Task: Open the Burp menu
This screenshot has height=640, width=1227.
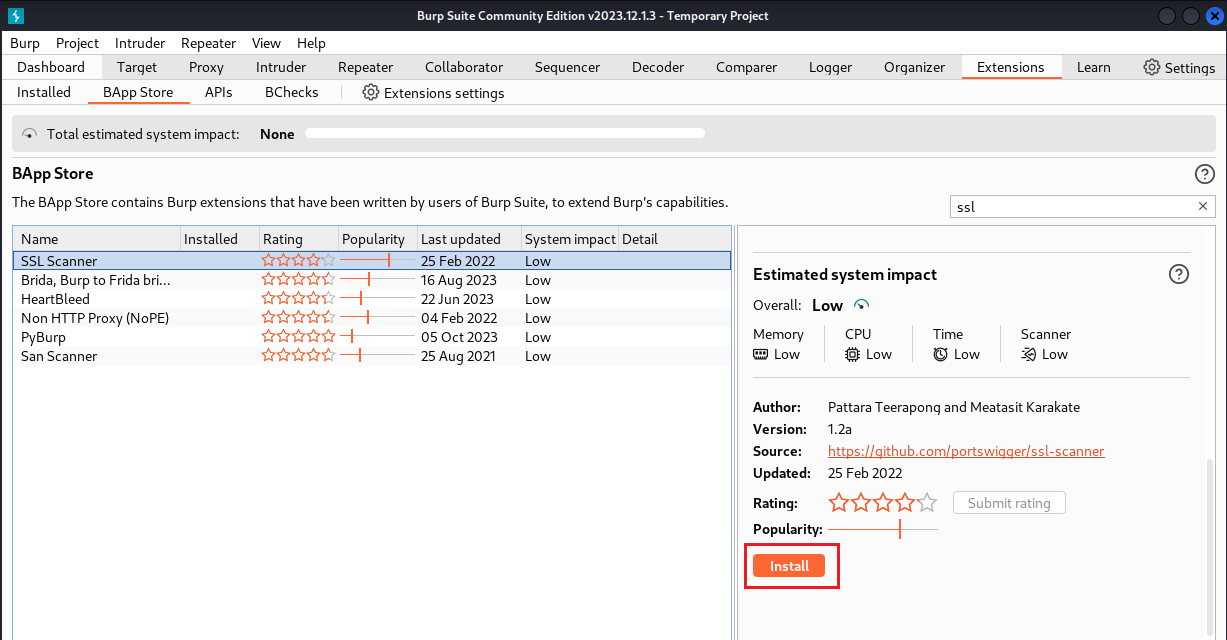Action: click(x=25, y=43)
